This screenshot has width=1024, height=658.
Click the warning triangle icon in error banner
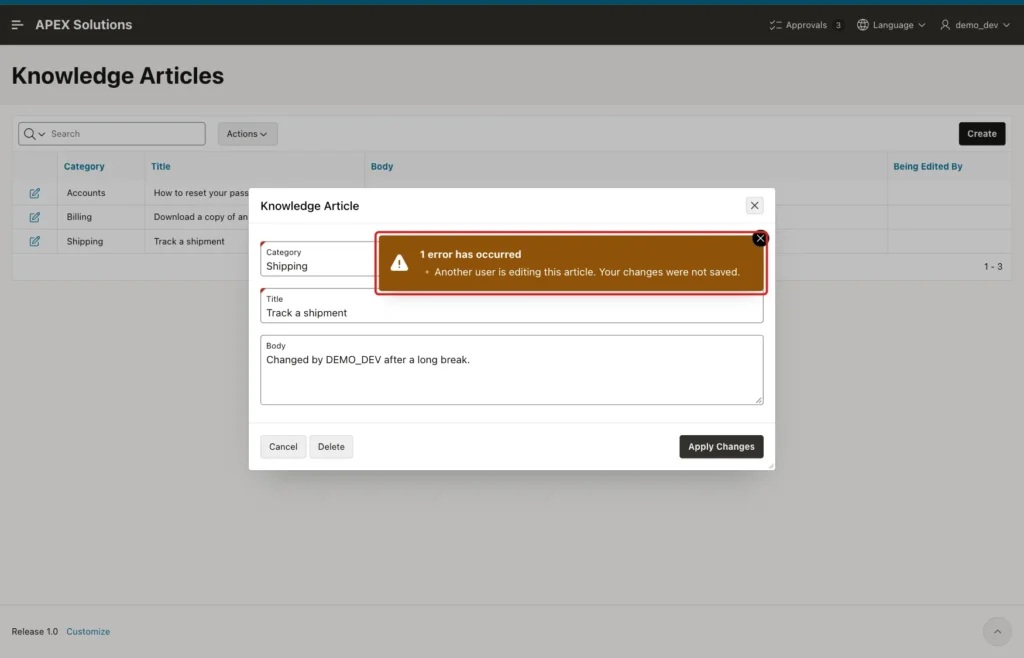(399, 262)
